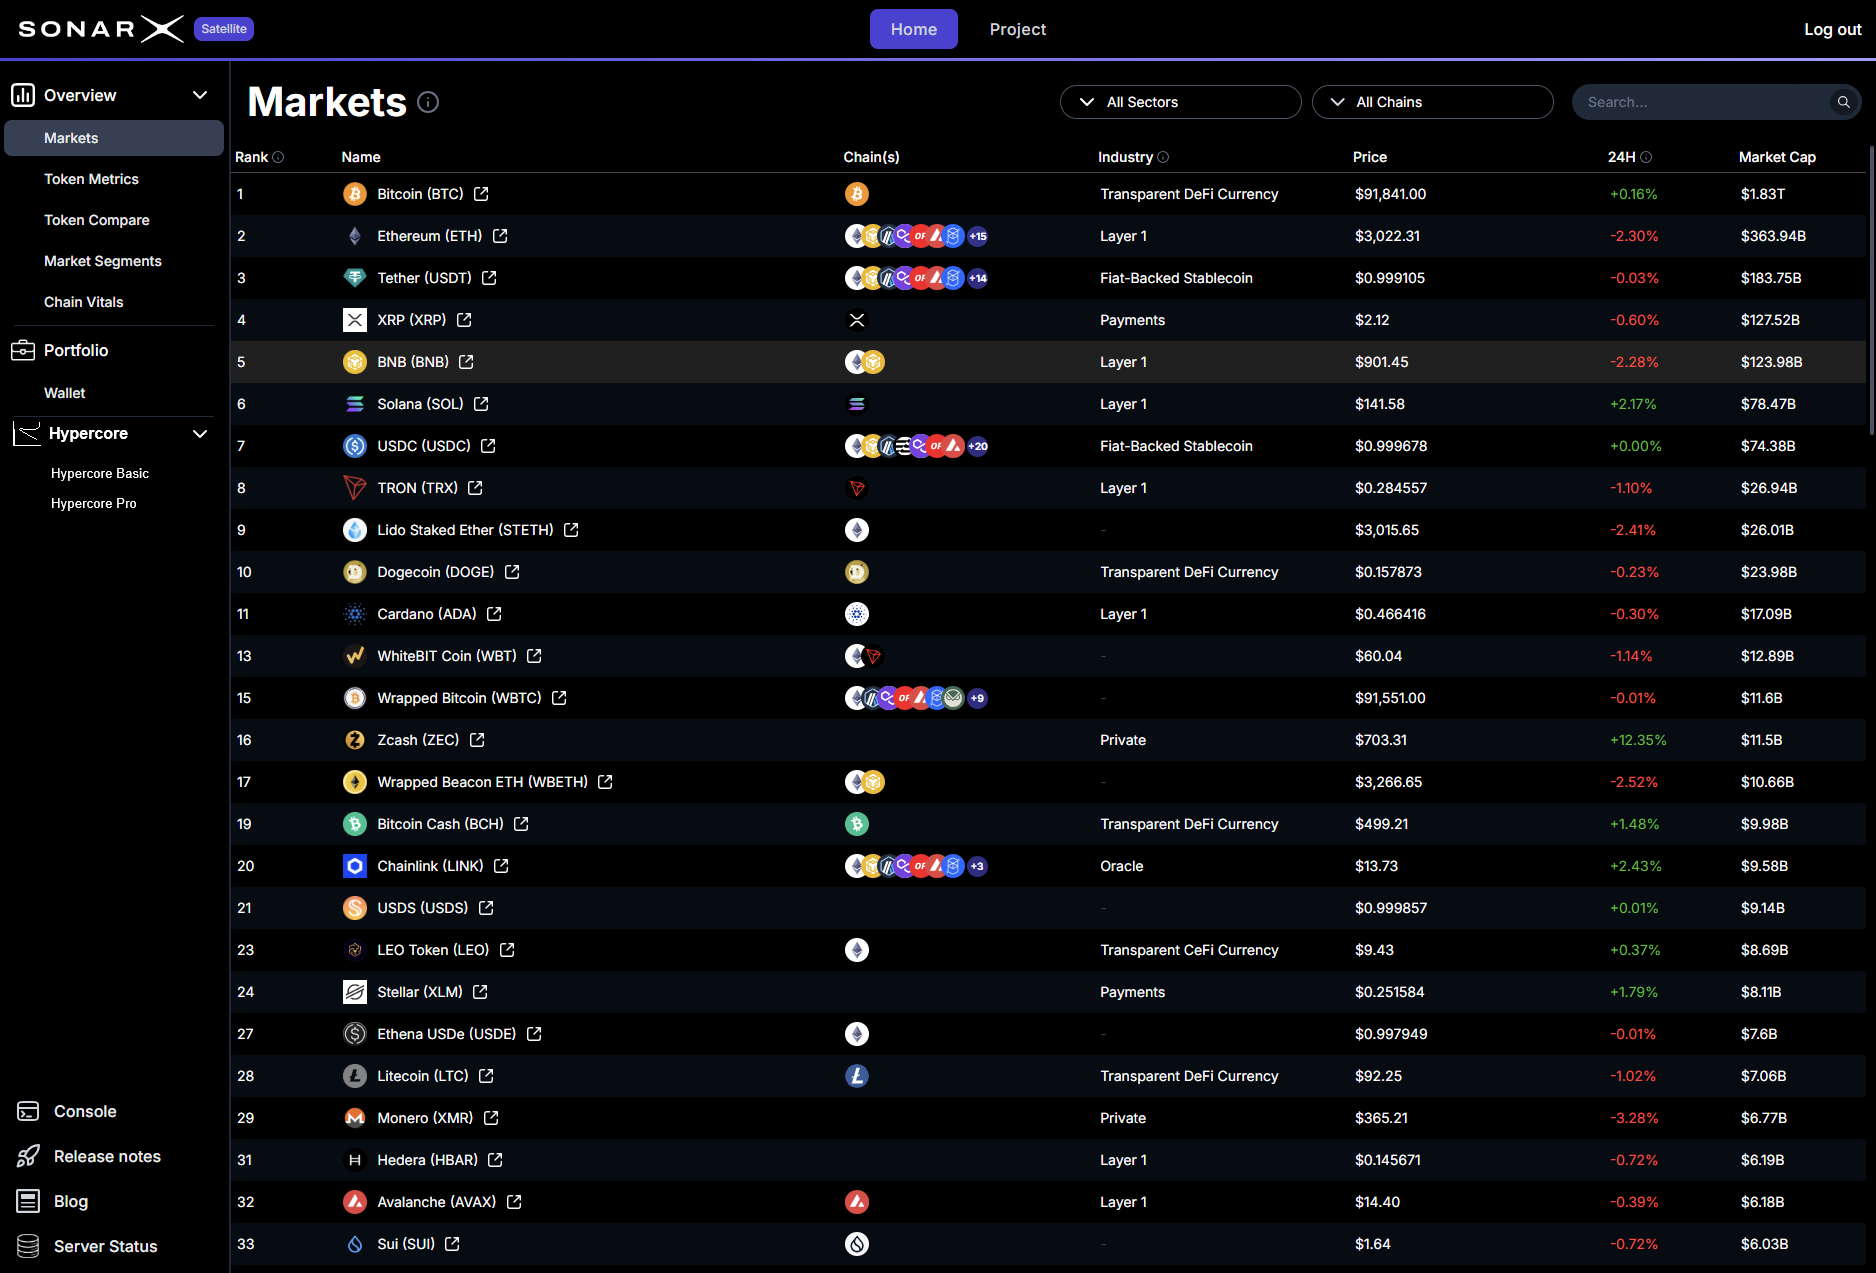Open the All Sectors dropdown
Image resolution: width=1876 pixels, height=1273 pixels.
1180,102
